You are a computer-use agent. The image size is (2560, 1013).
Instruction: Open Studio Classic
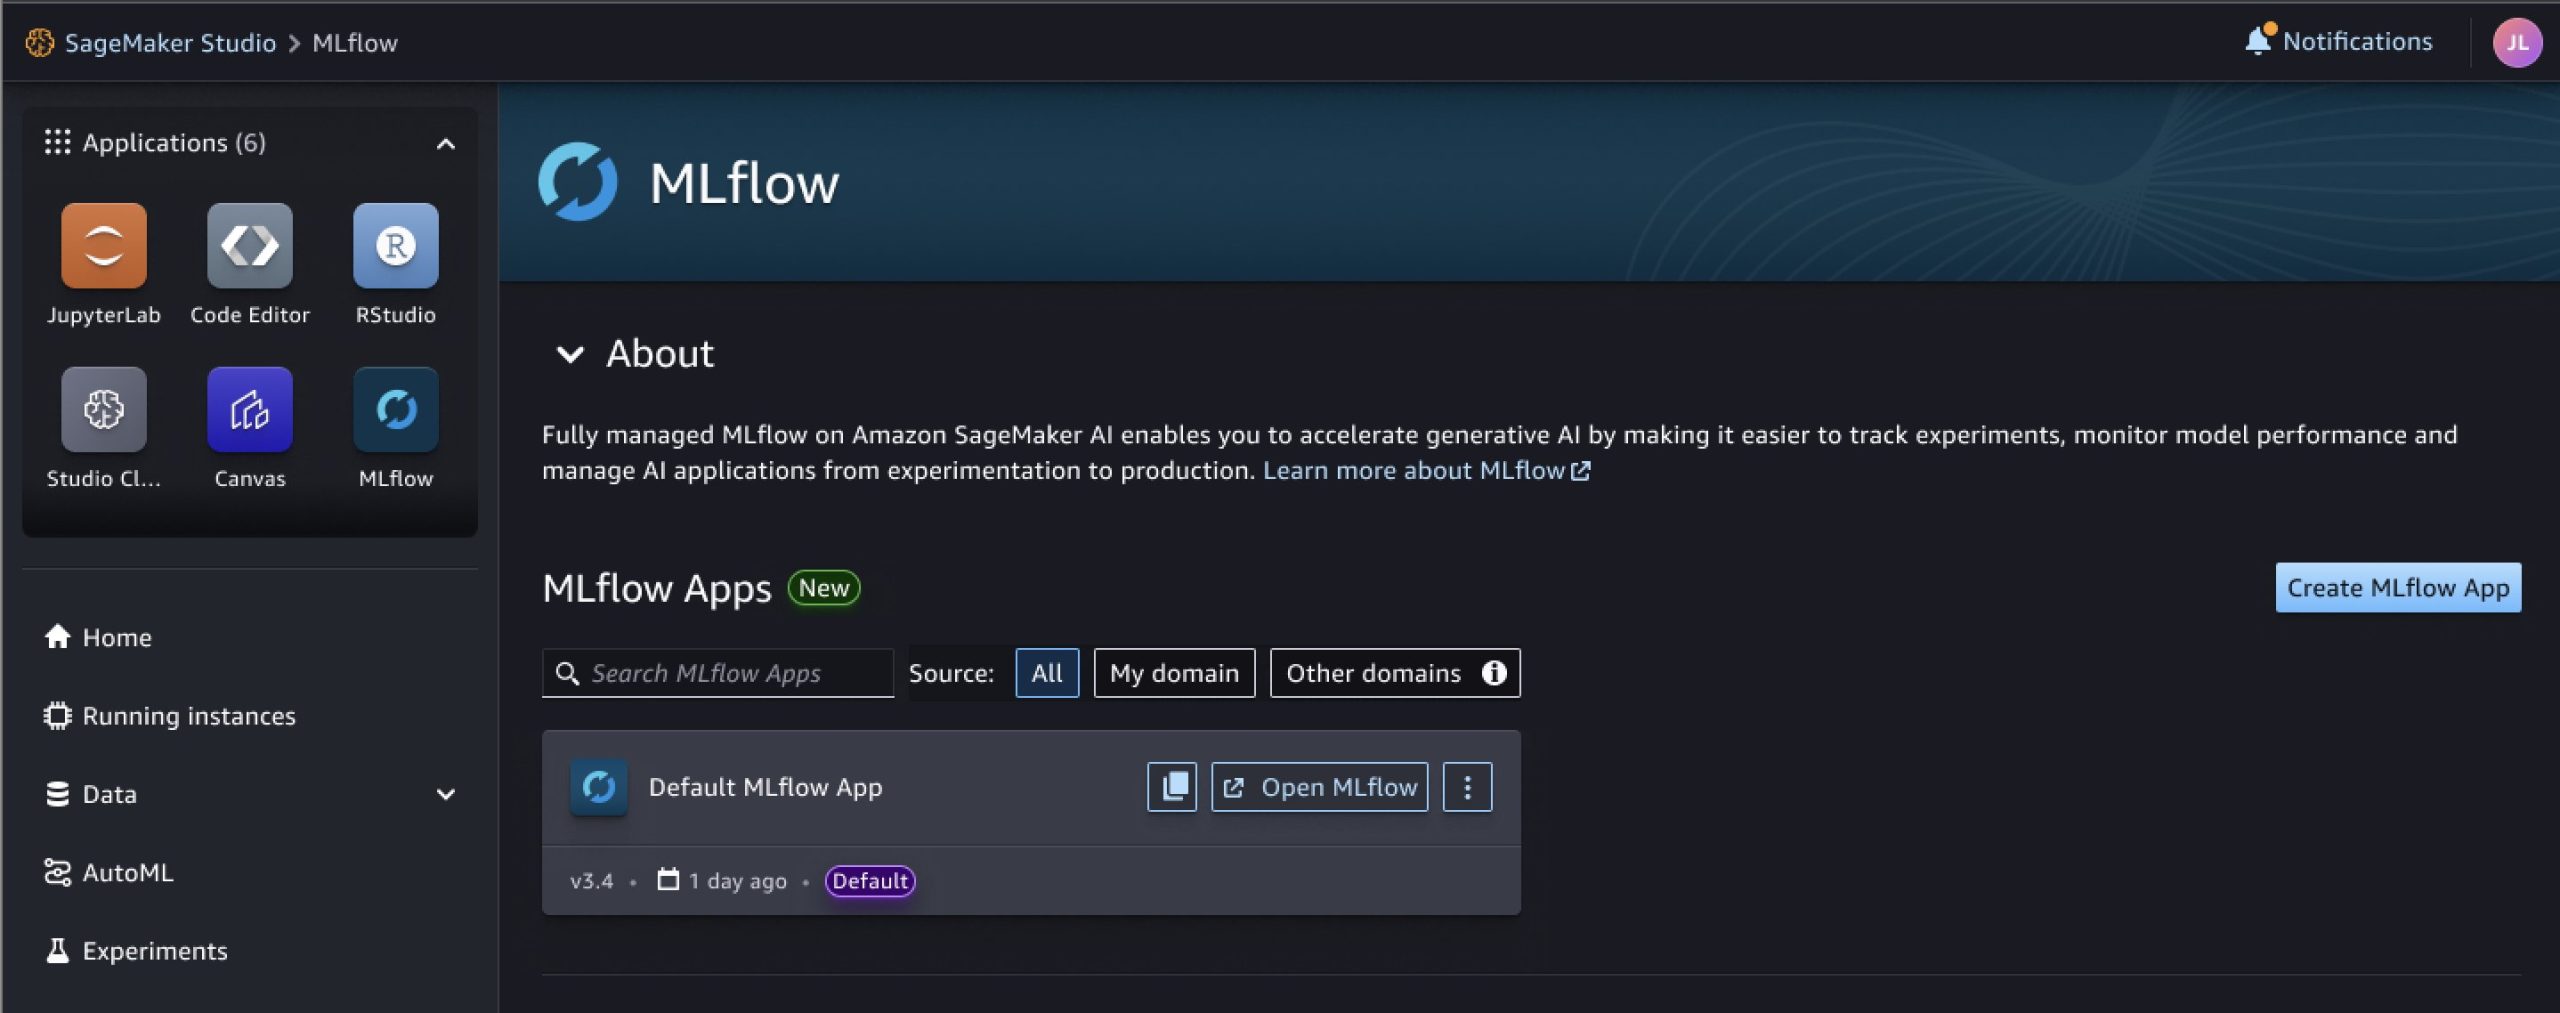pyautogui.click(x=102, y=408)
